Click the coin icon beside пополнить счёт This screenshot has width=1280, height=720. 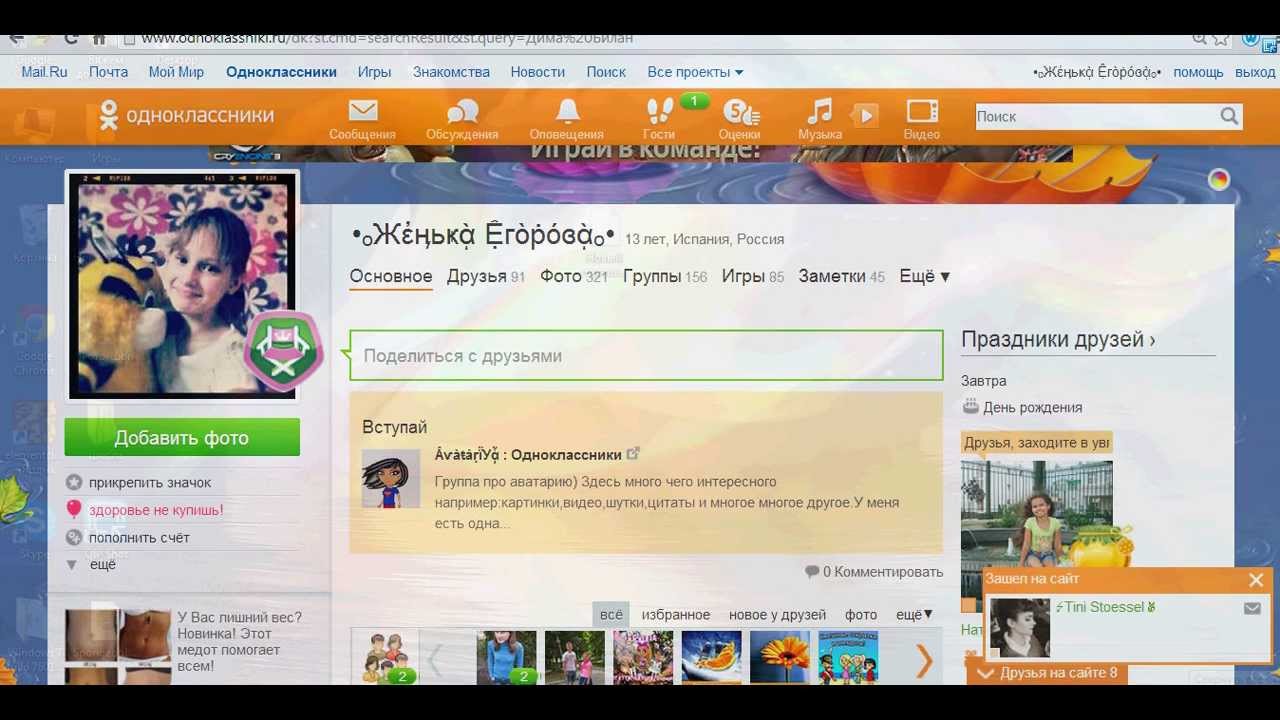(73, 538)
